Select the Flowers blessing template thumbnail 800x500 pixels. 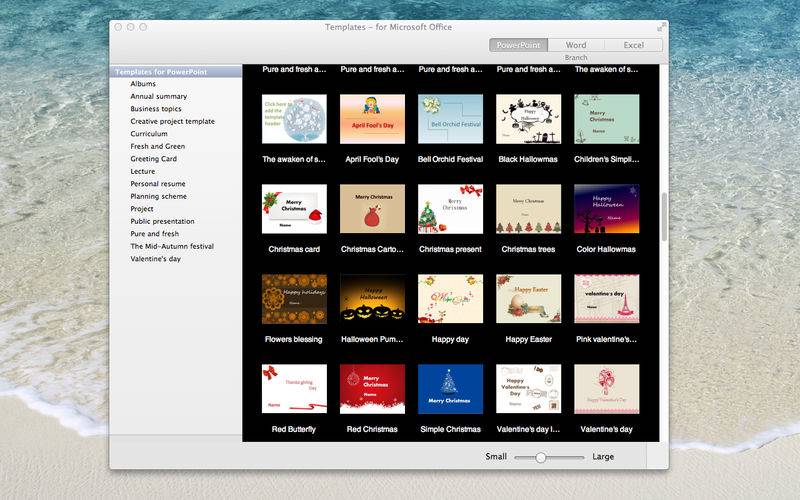pyautogui.click(x=294, y=299)
